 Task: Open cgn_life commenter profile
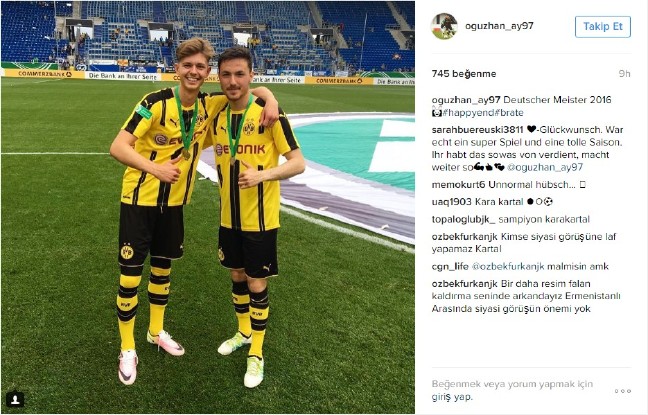pyautogui.click(x=450, y=267)
